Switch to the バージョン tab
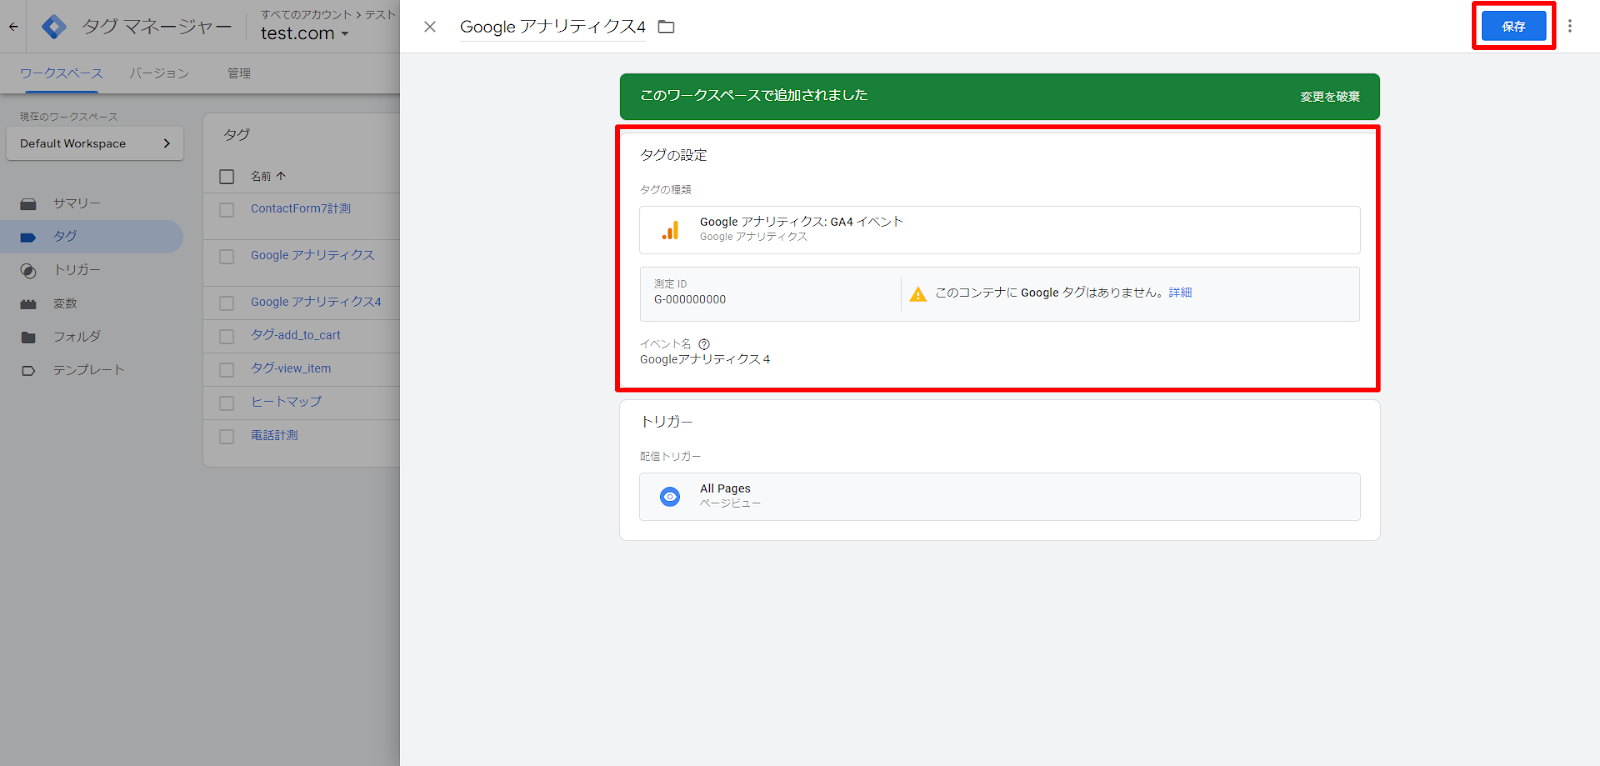The height and width of the screenshot is (766, 1600). tap(159, 73)
